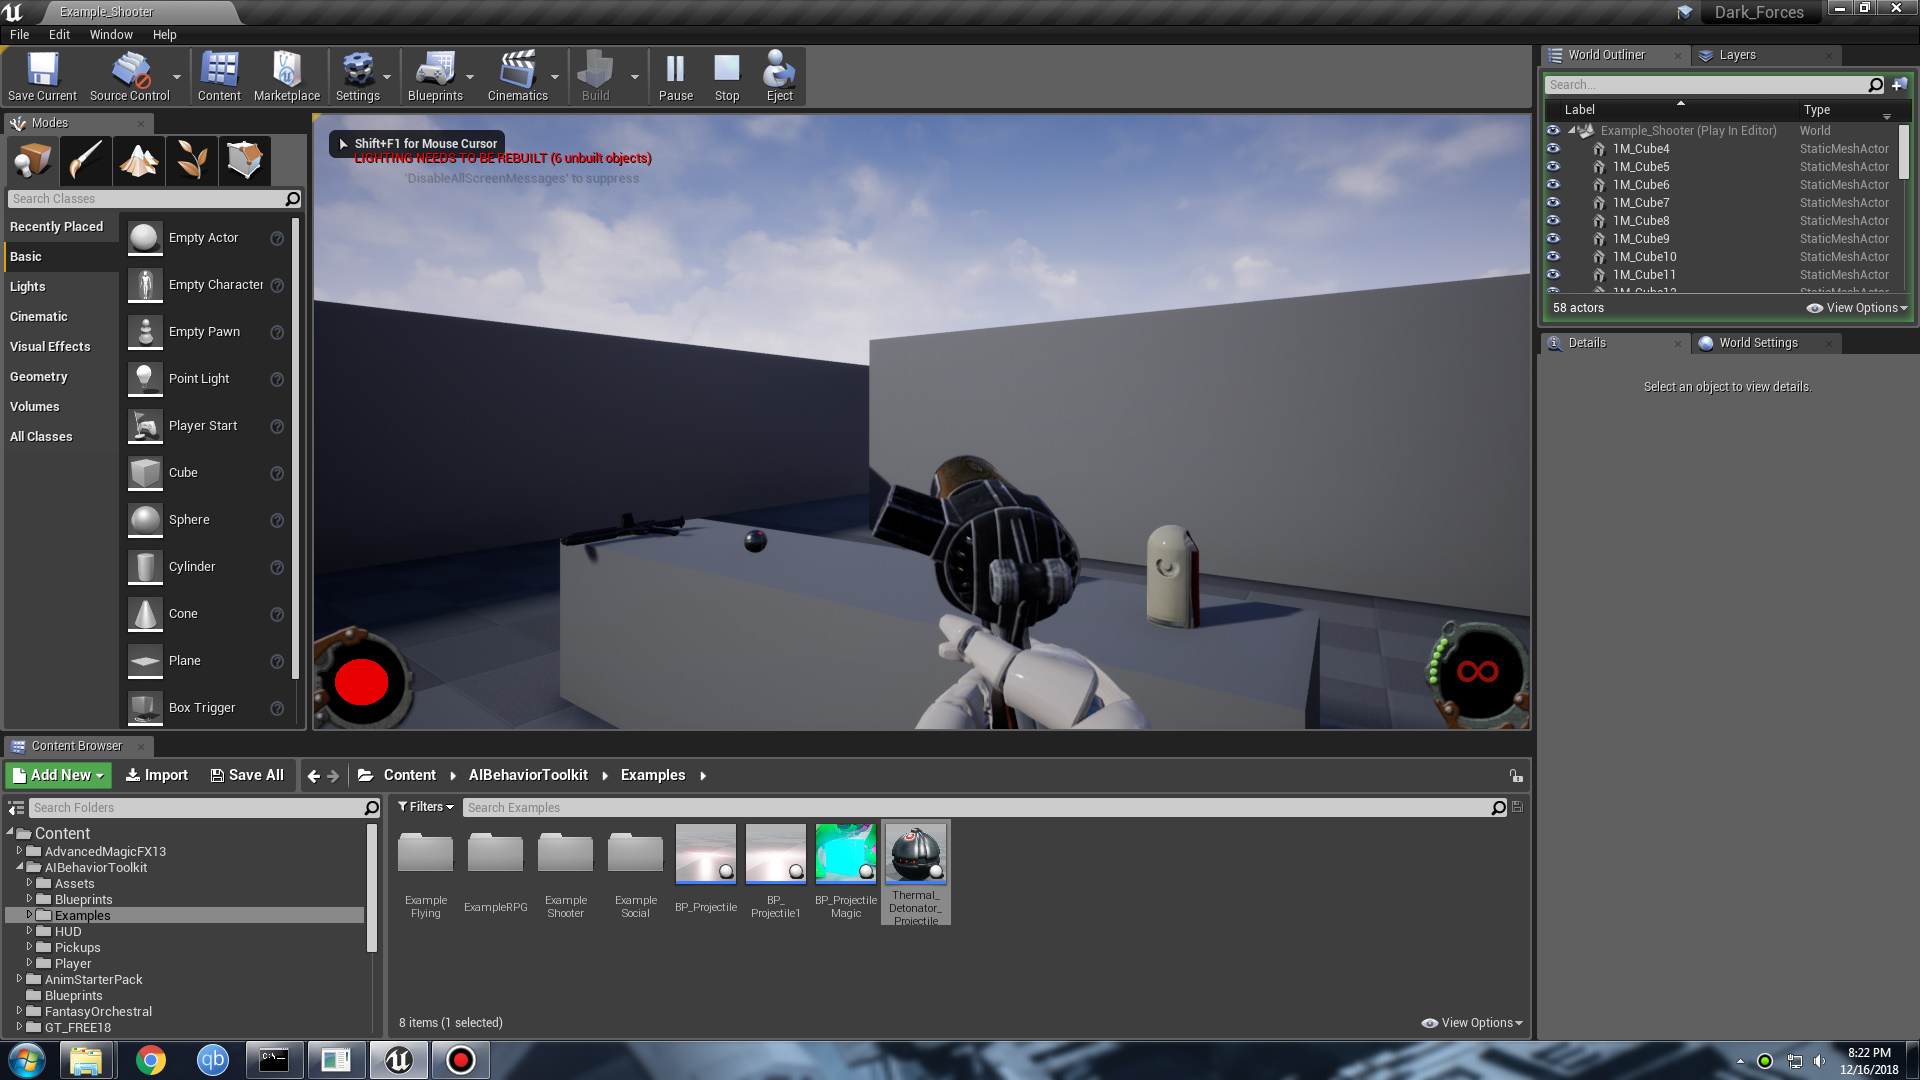Select the Landscape tool icon
This screenshot has width=1920, height=1080.
coord(137,158)
